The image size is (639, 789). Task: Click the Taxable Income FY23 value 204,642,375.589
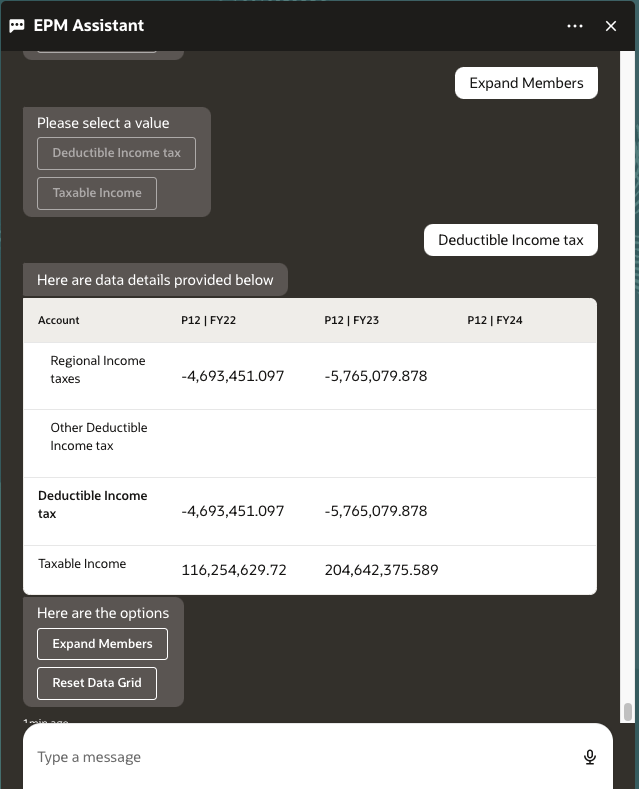pos(381,570)
